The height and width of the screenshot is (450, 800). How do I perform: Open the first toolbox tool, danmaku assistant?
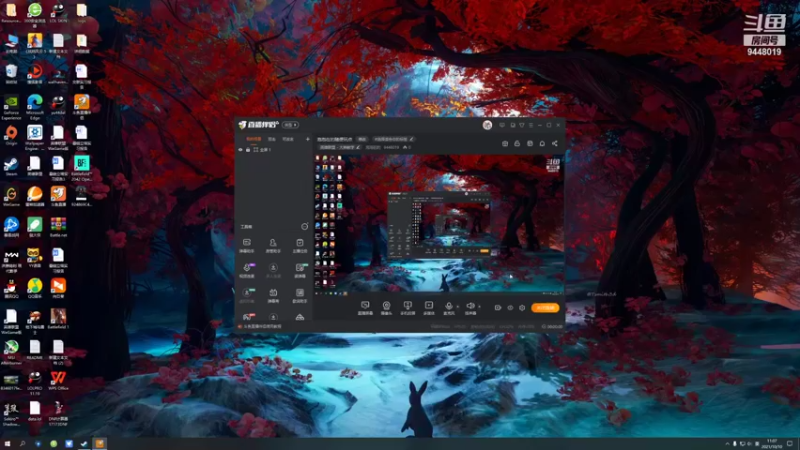click(247, 245)
